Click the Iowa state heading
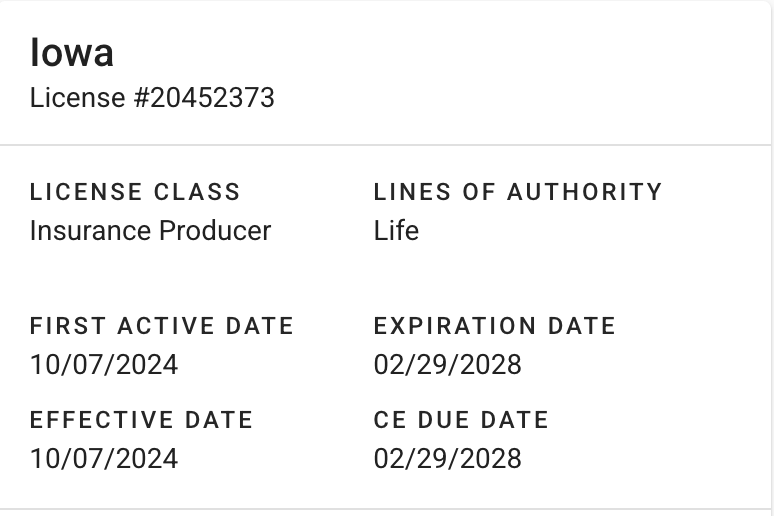774x516 pixels. (x=72, y=53)
